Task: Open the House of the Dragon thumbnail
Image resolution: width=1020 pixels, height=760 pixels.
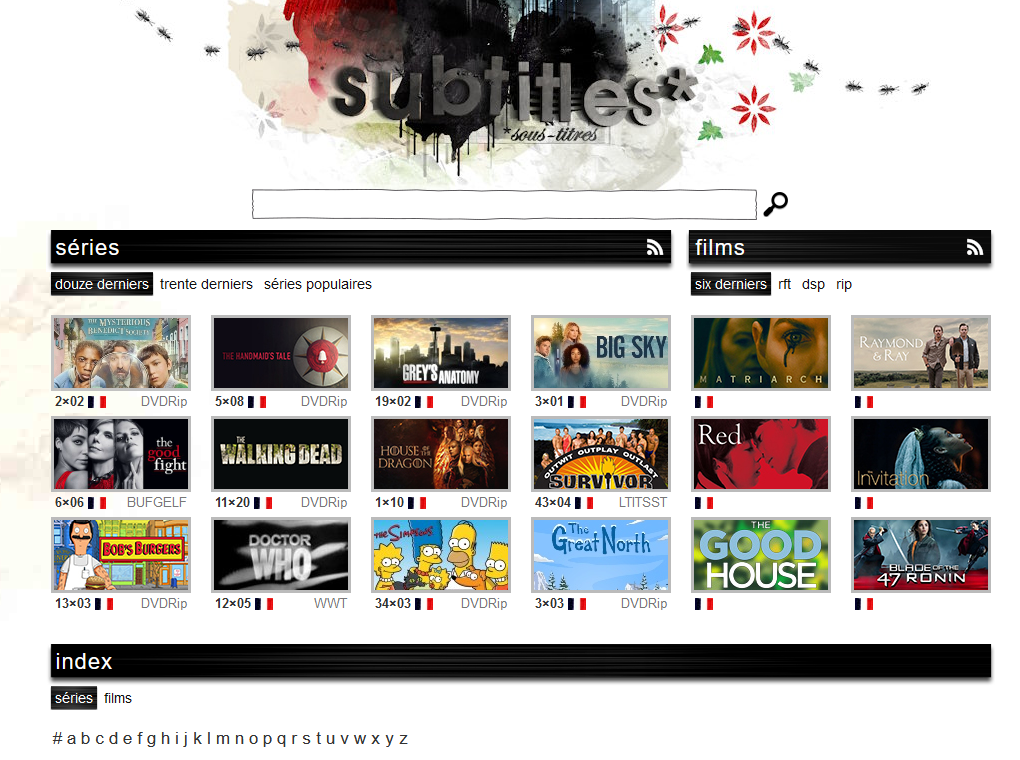Action: coord(441,454)
